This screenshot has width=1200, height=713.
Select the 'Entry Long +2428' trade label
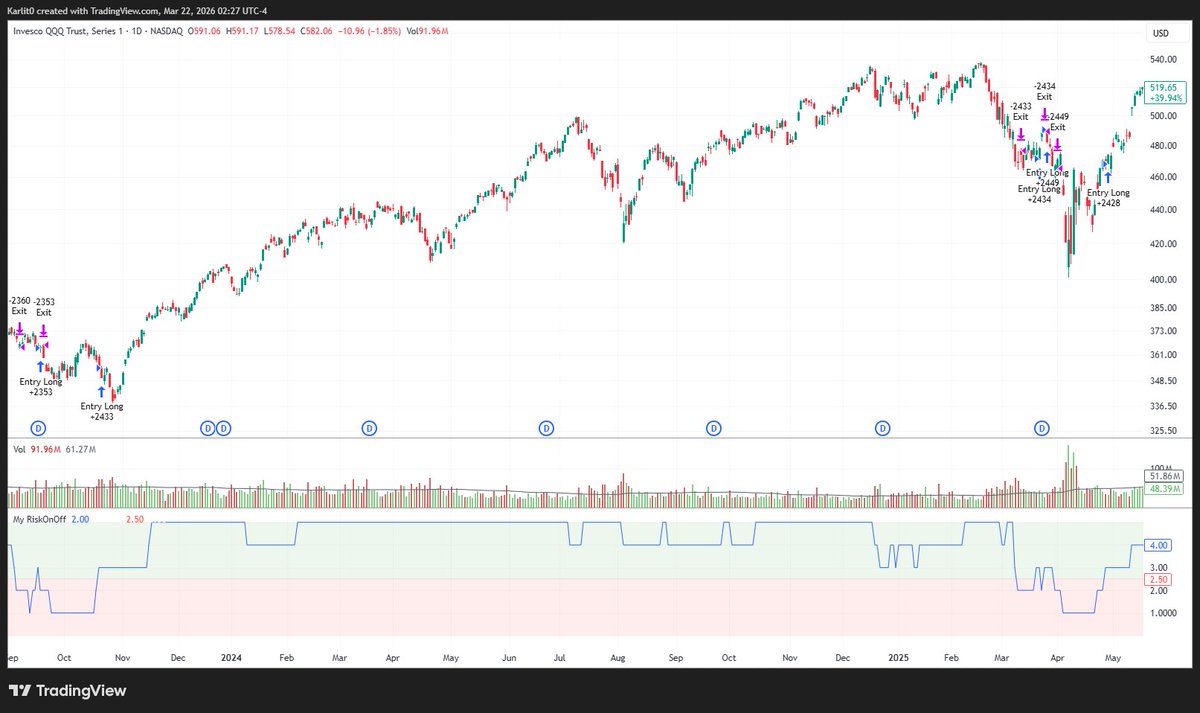point(1108,198)
